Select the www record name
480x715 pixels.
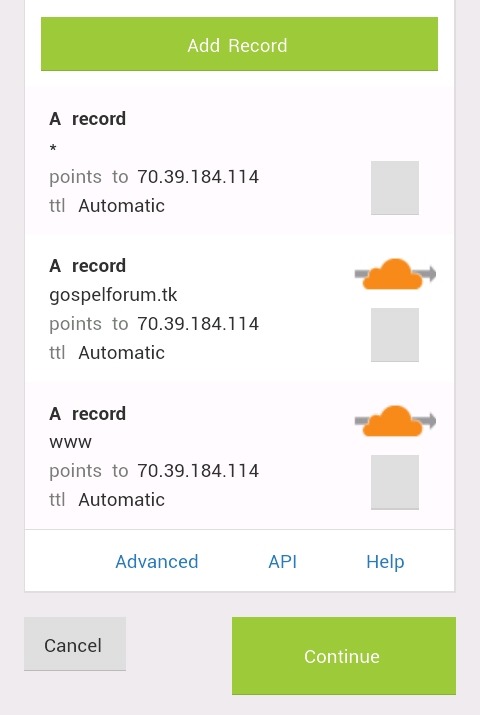70,442
